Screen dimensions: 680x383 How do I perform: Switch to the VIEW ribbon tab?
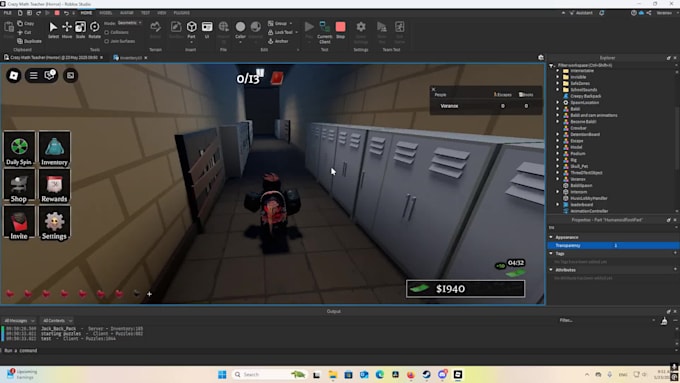click(162, 13)
